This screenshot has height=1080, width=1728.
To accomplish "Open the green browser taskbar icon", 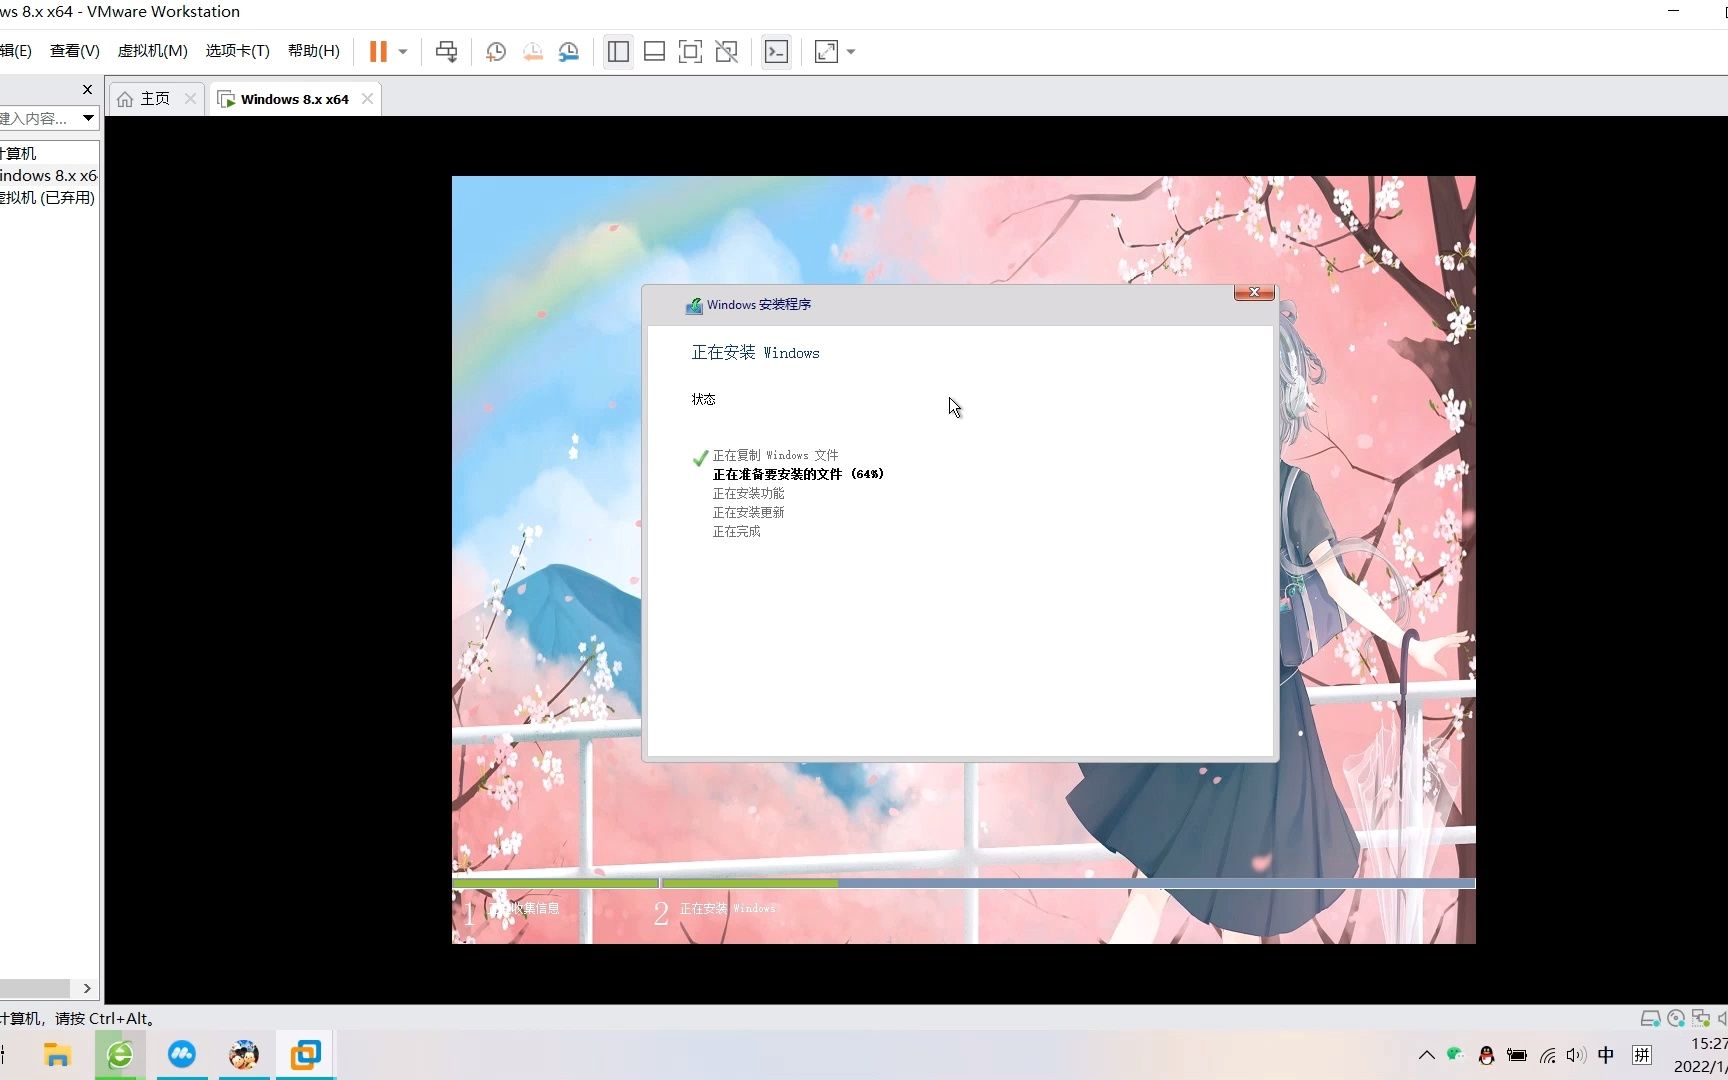I will pos(120,1055).
